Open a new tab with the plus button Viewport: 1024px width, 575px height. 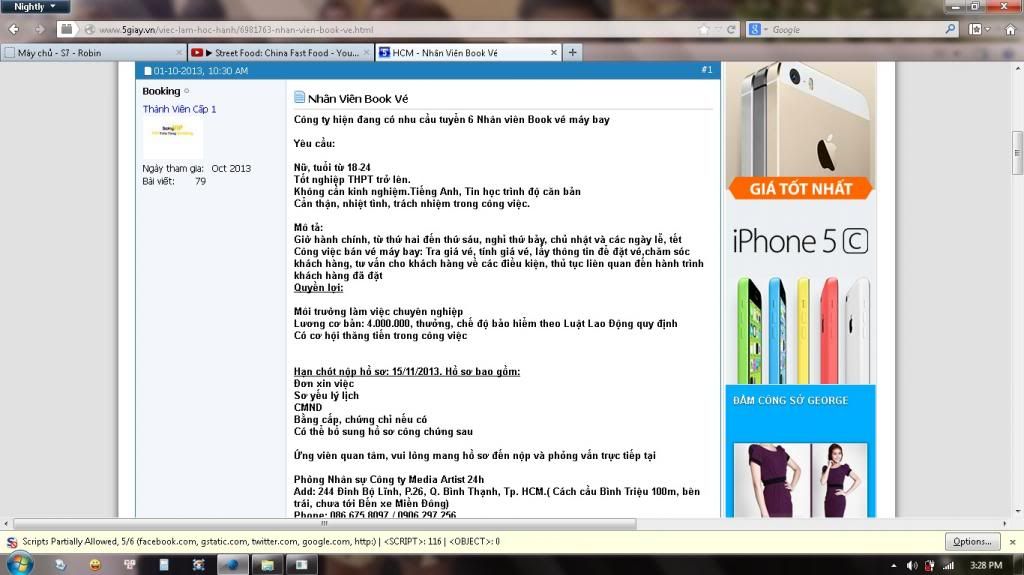click(573, 52)
